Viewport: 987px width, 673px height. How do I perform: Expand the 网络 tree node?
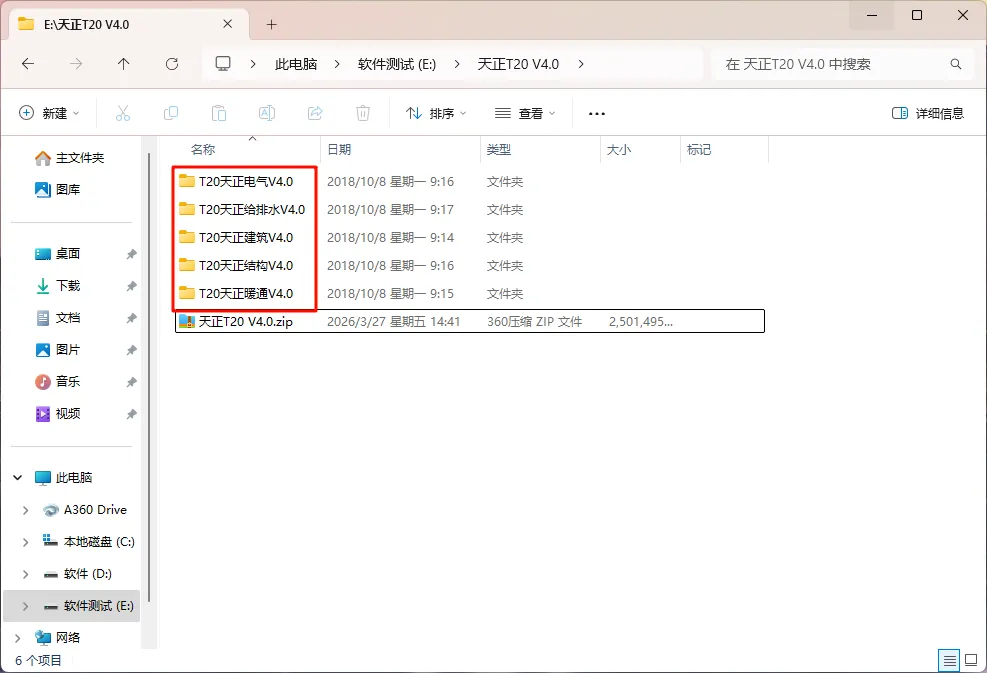pos(18,638)
